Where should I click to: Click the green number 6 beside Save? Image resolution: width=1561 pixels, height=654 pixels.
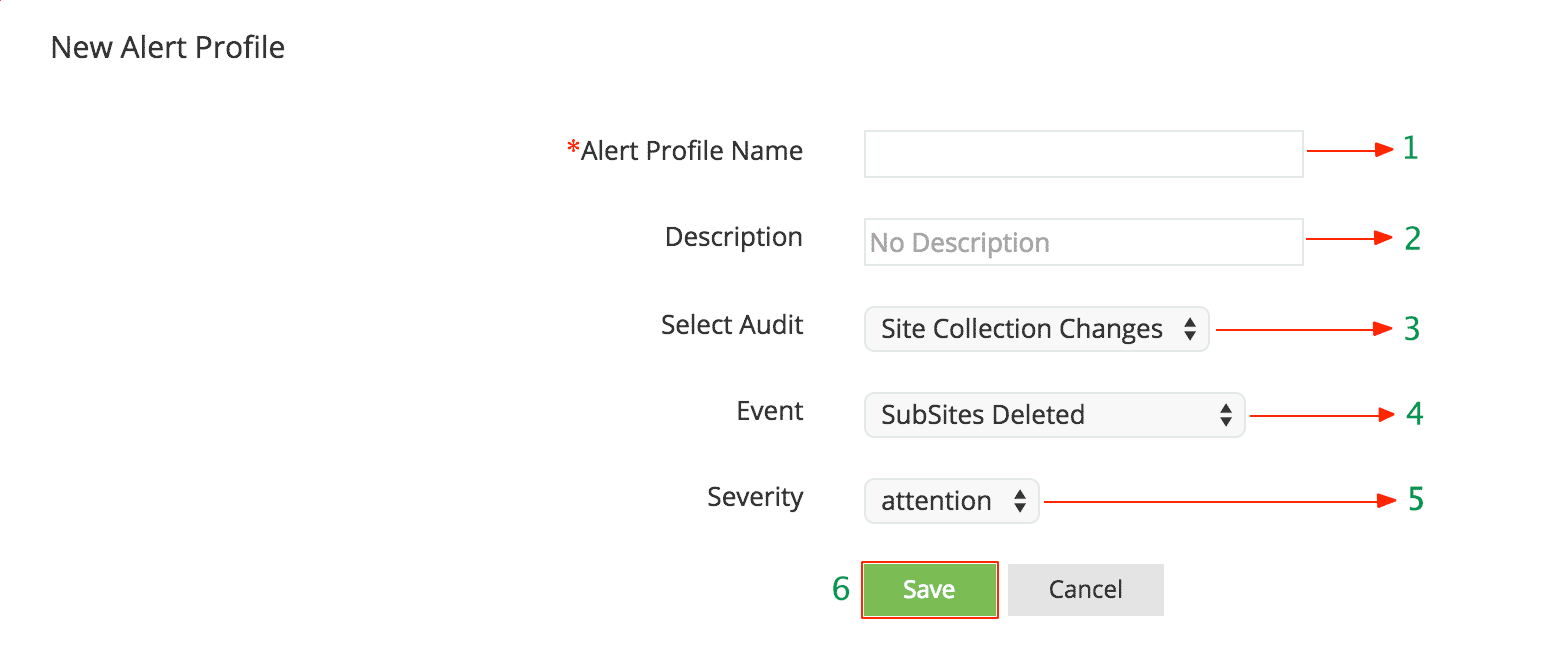click(841, 590)
